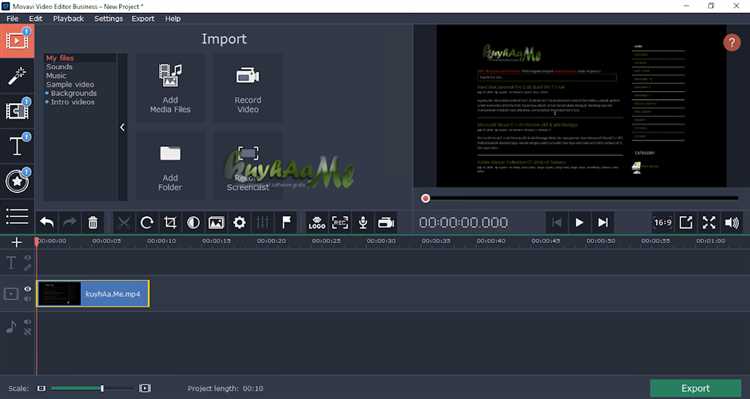Open the Settings menu
This screenshot has height=399, width=750.
109,19
